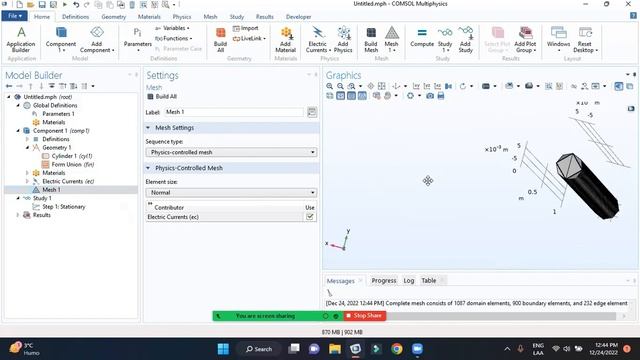This screenshot has height=360, width=640.
Task: Expand the Materials node under Component 1
Action: 27,173
